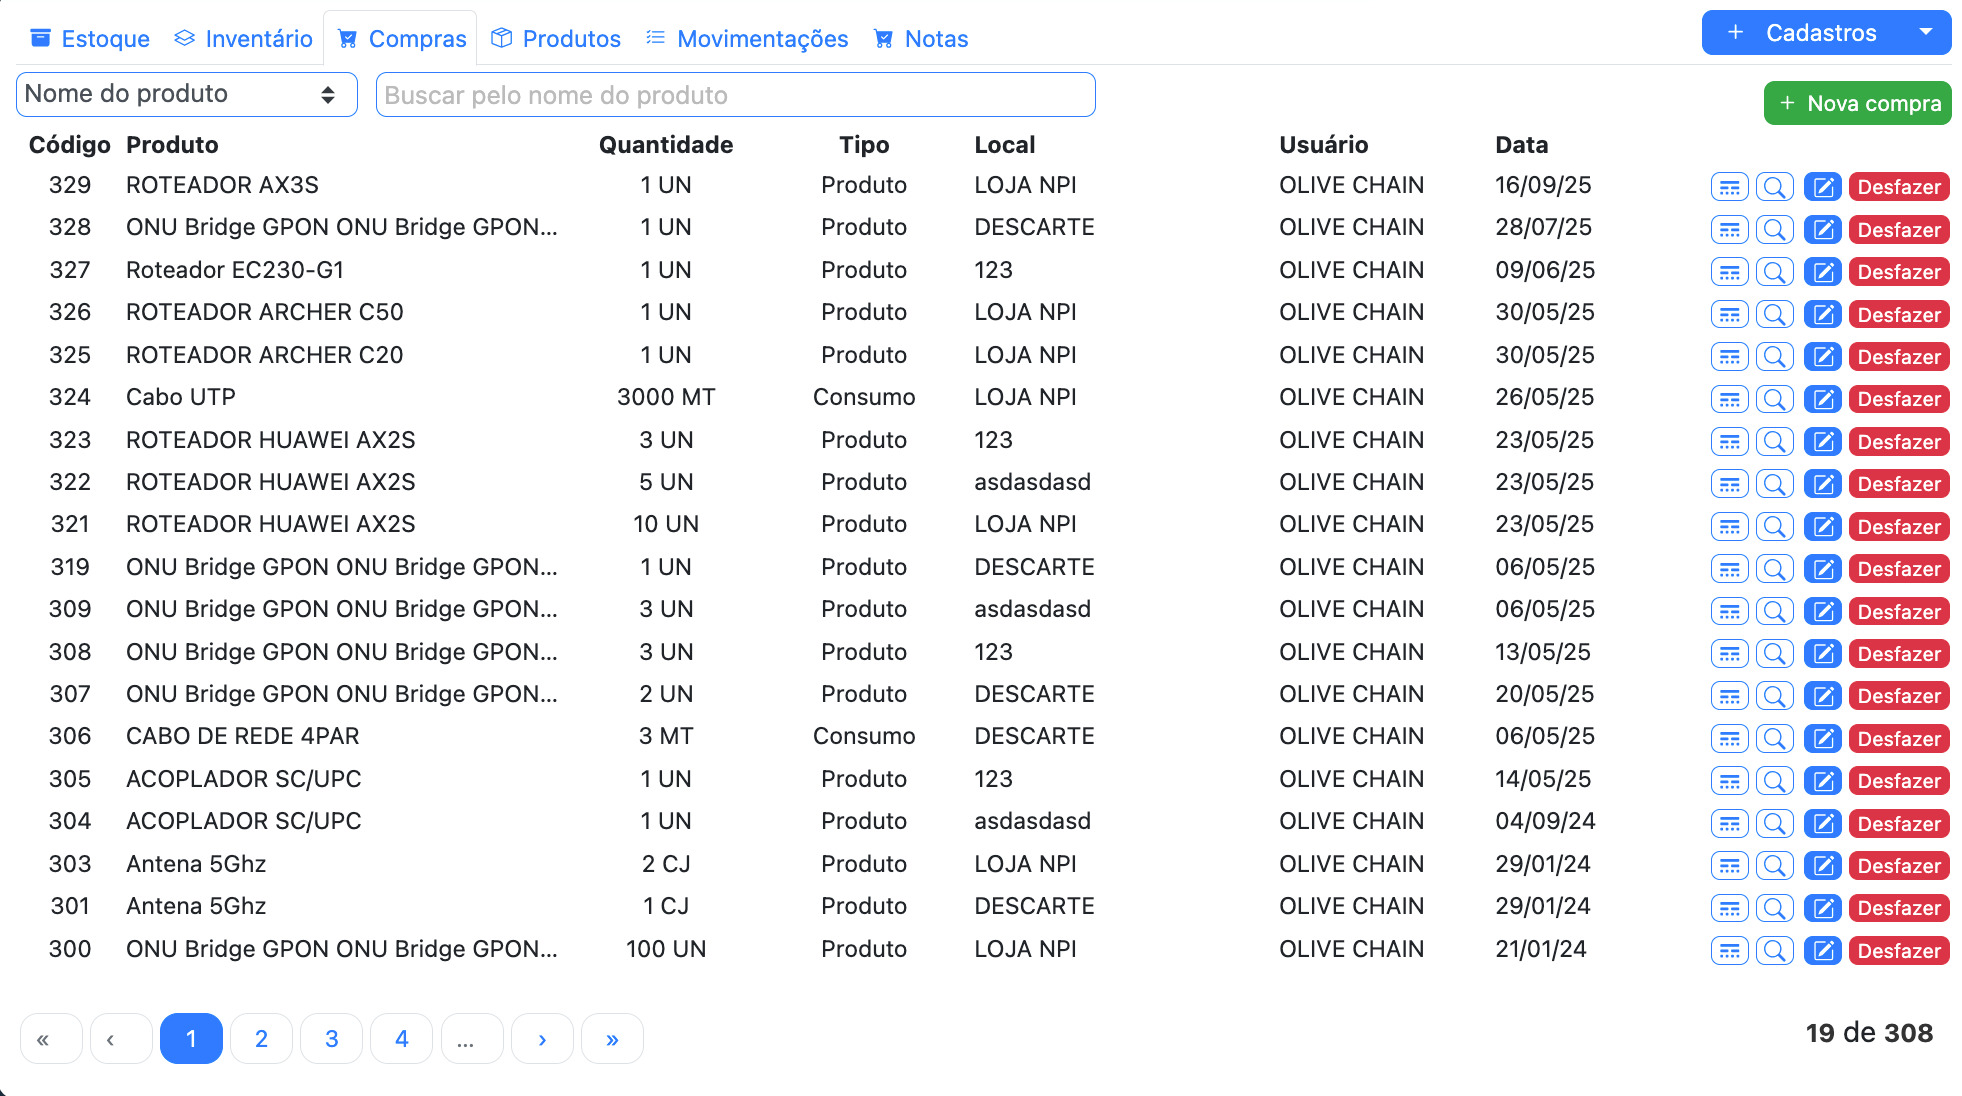The height and width of the screenshot is (1096, 1962).
Task: Open the border-style list icon for purchase 327
Action: coord(1729,272)
